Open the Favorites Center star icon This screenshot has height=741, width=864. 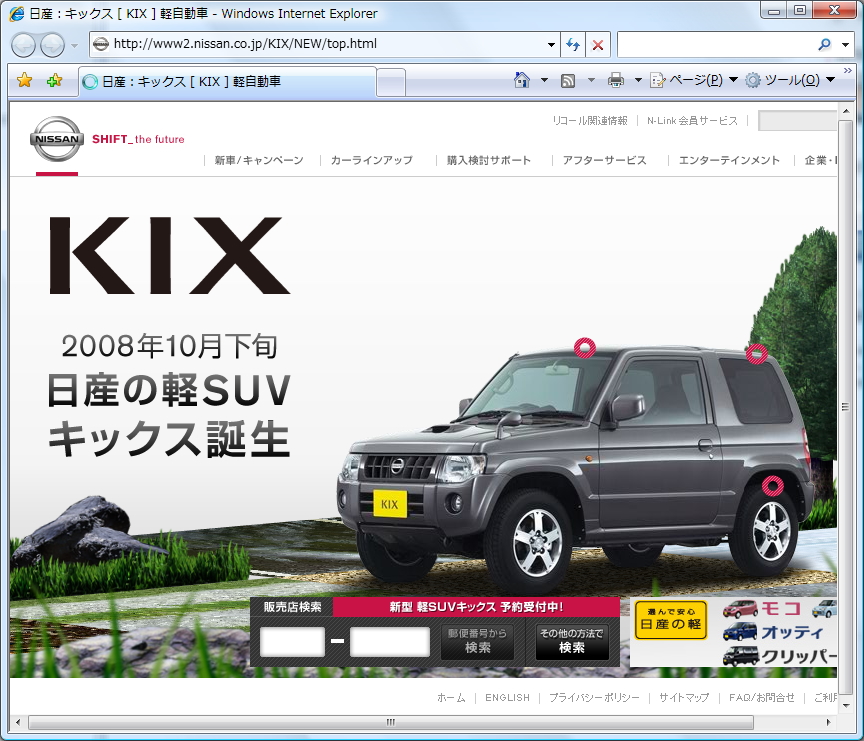[24, 81]
